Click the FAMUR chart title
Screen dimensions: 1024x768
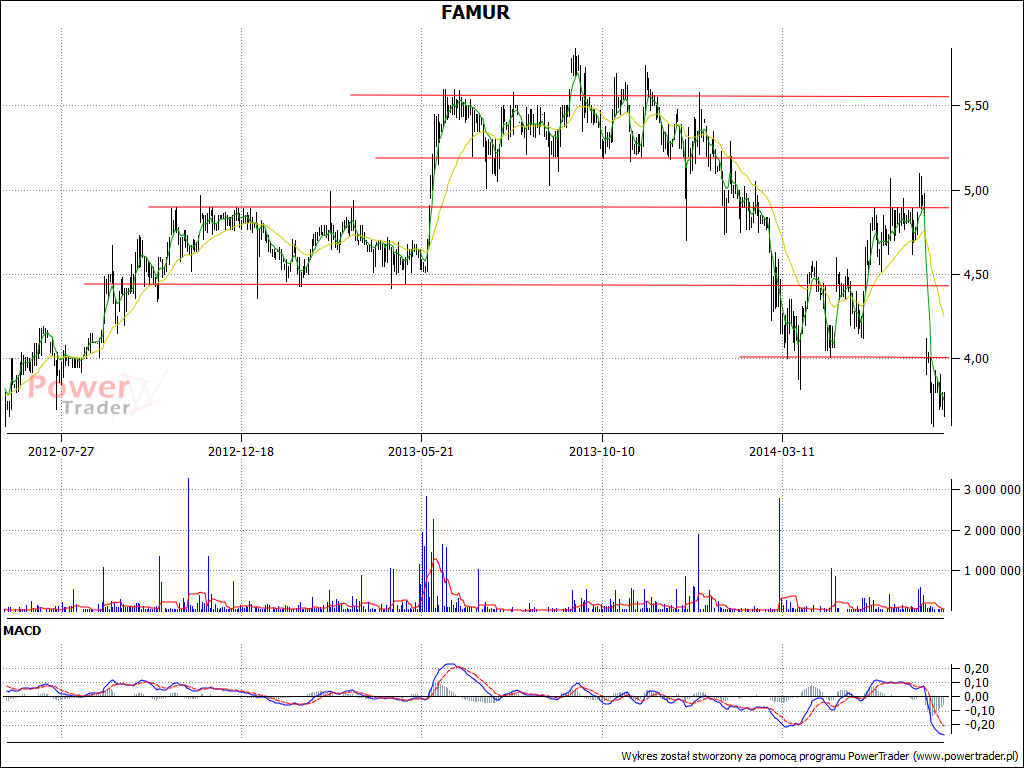[475, 12]
